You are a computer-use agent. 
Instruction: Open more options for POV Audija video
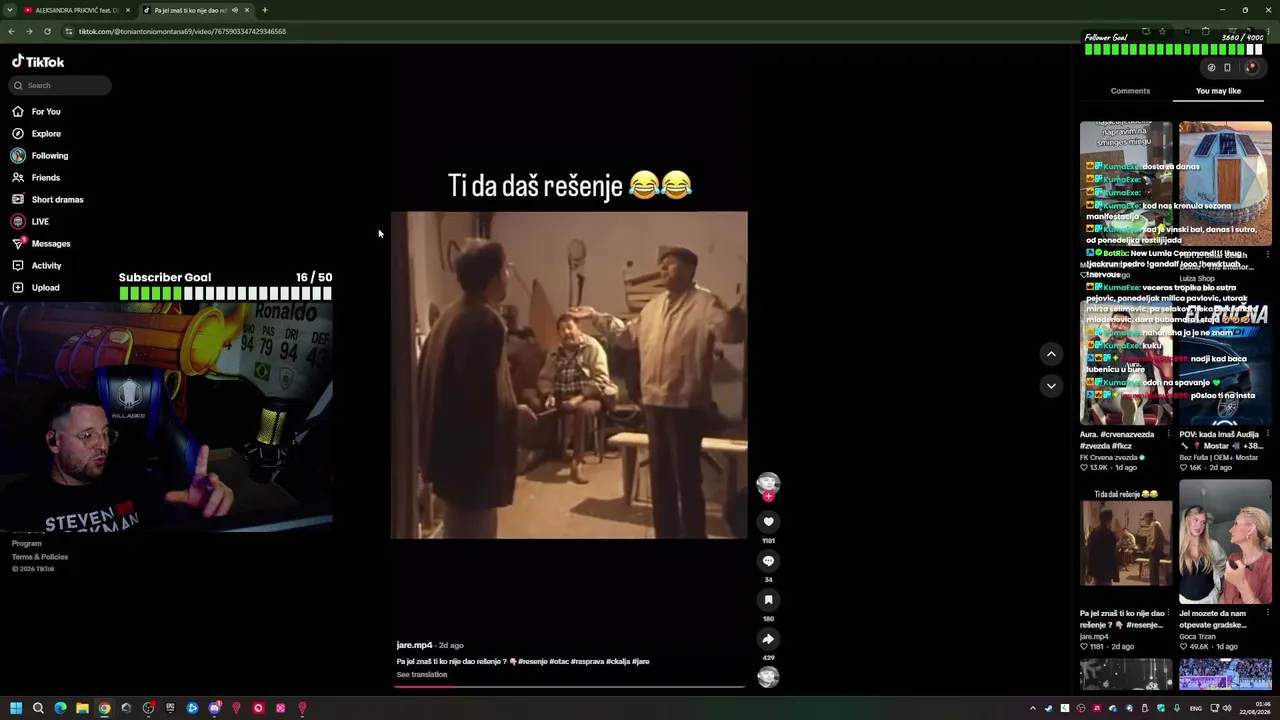tap(1267, 434)
